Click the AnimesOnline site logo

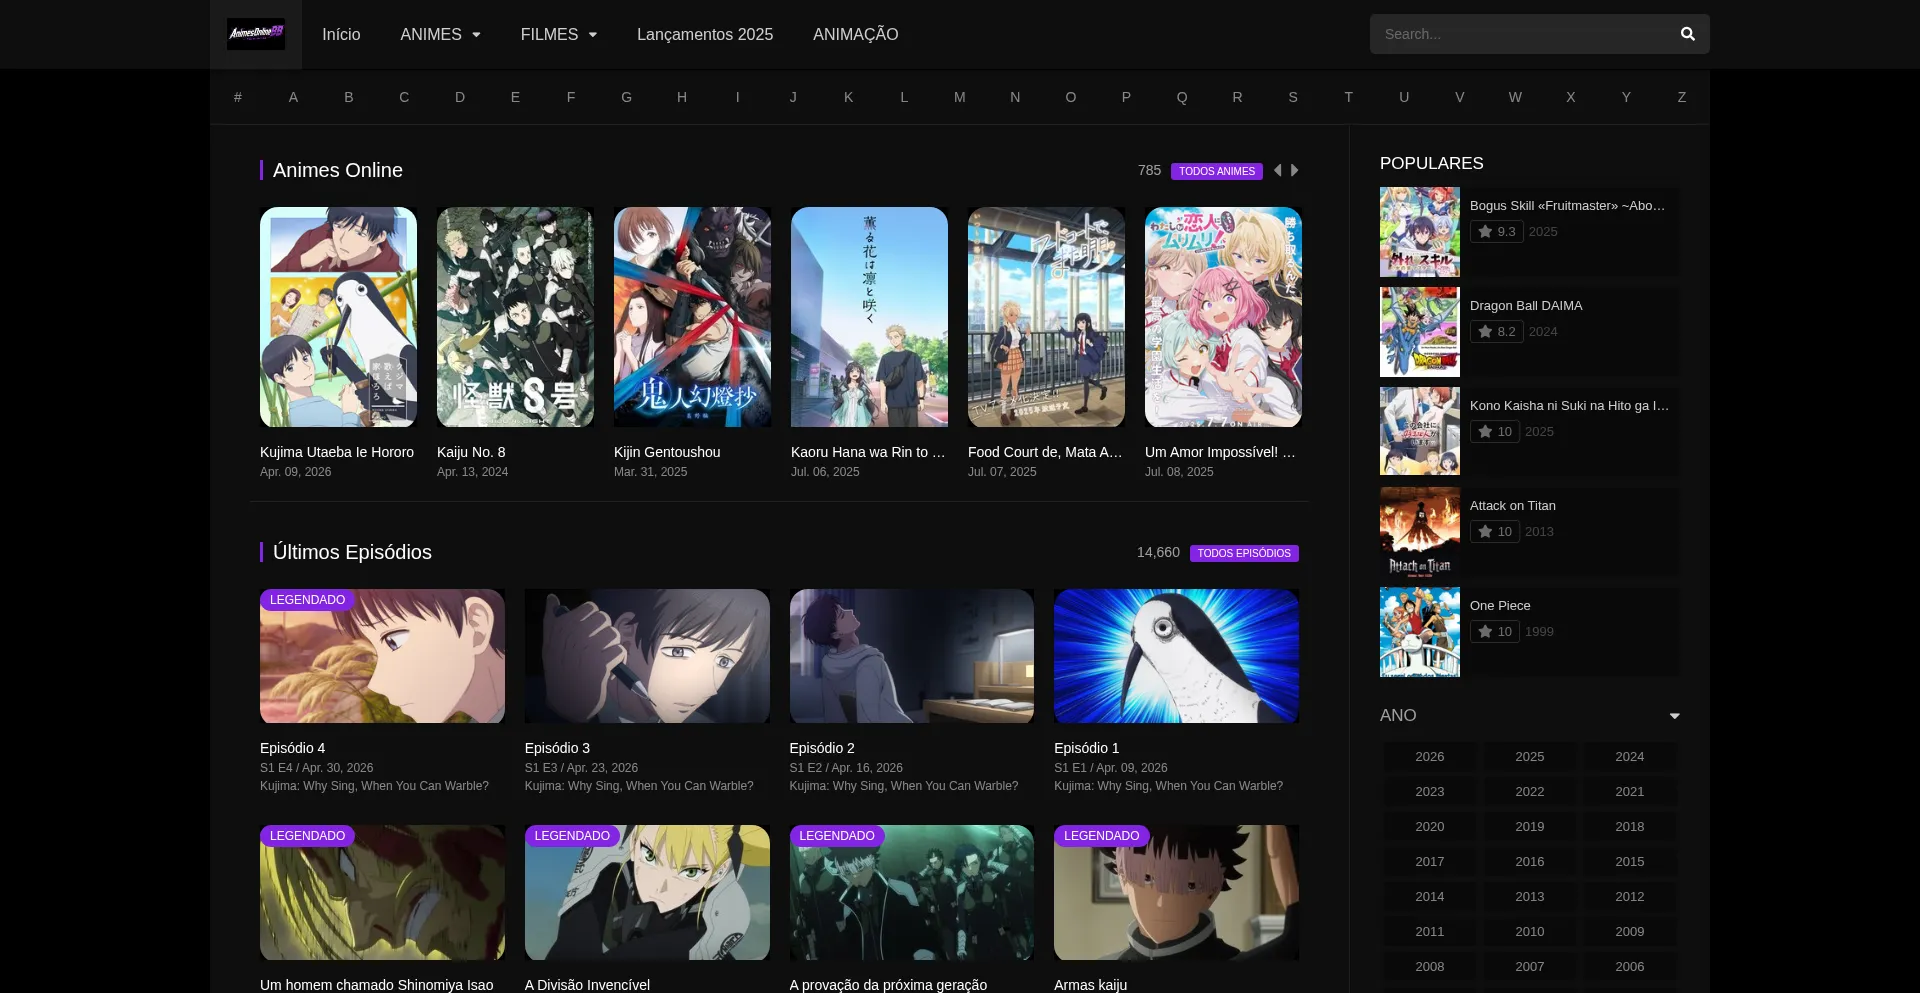point(256,34)
